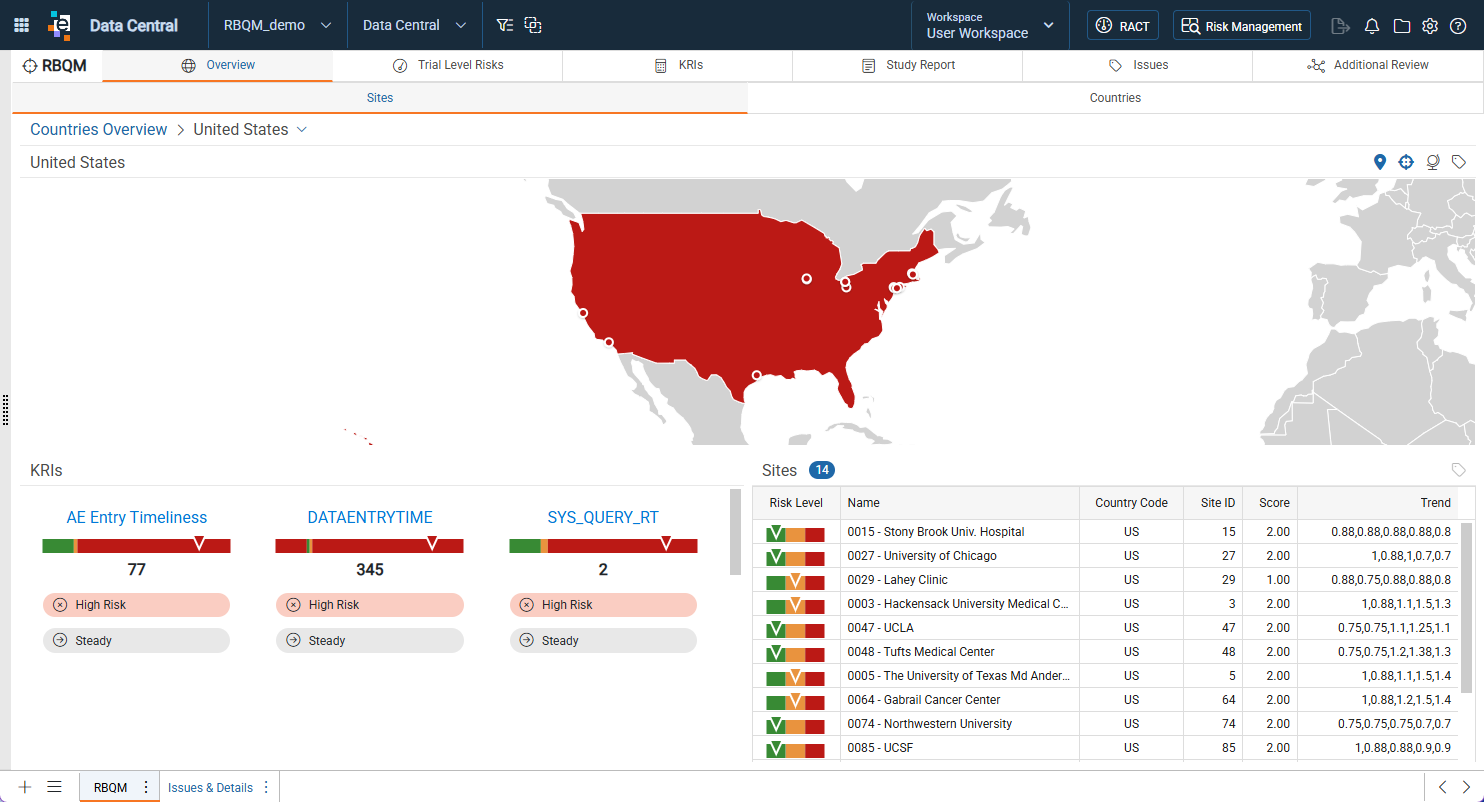Click the logout exit icon

tap(1340, 26)
